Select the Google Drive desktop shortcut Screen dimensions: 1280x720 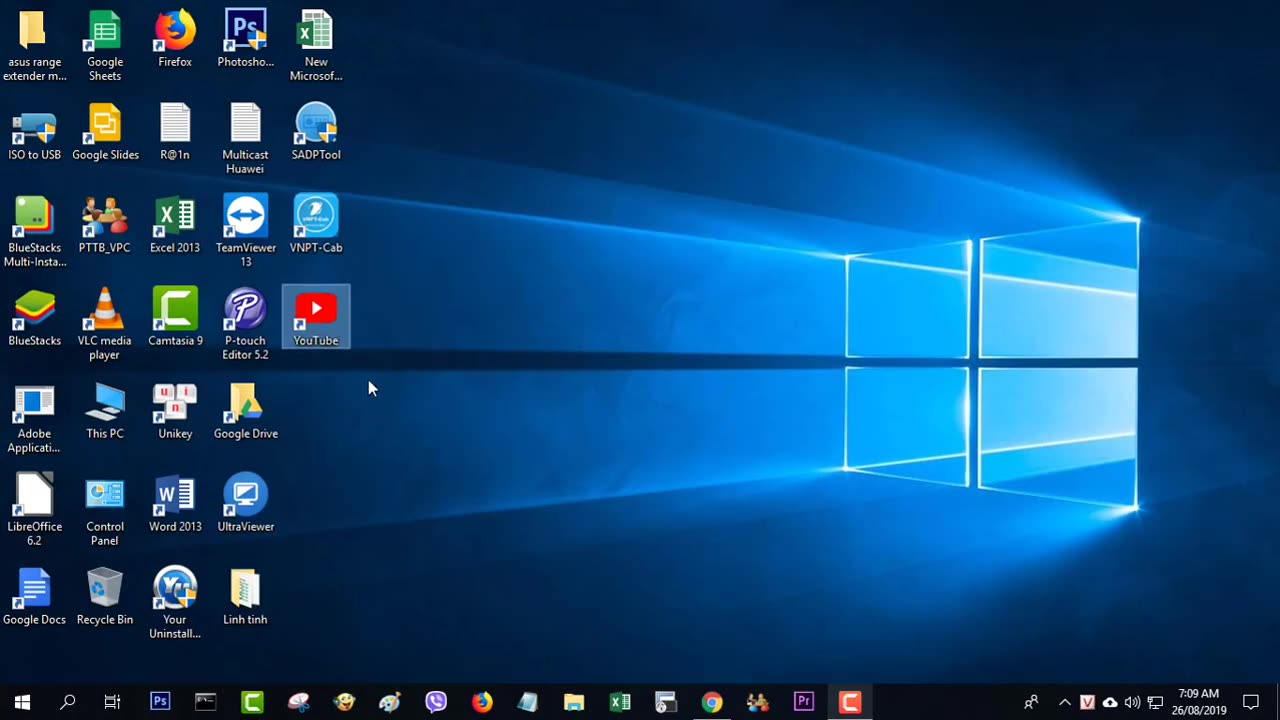pyautogui.click(x=245, y=412)
